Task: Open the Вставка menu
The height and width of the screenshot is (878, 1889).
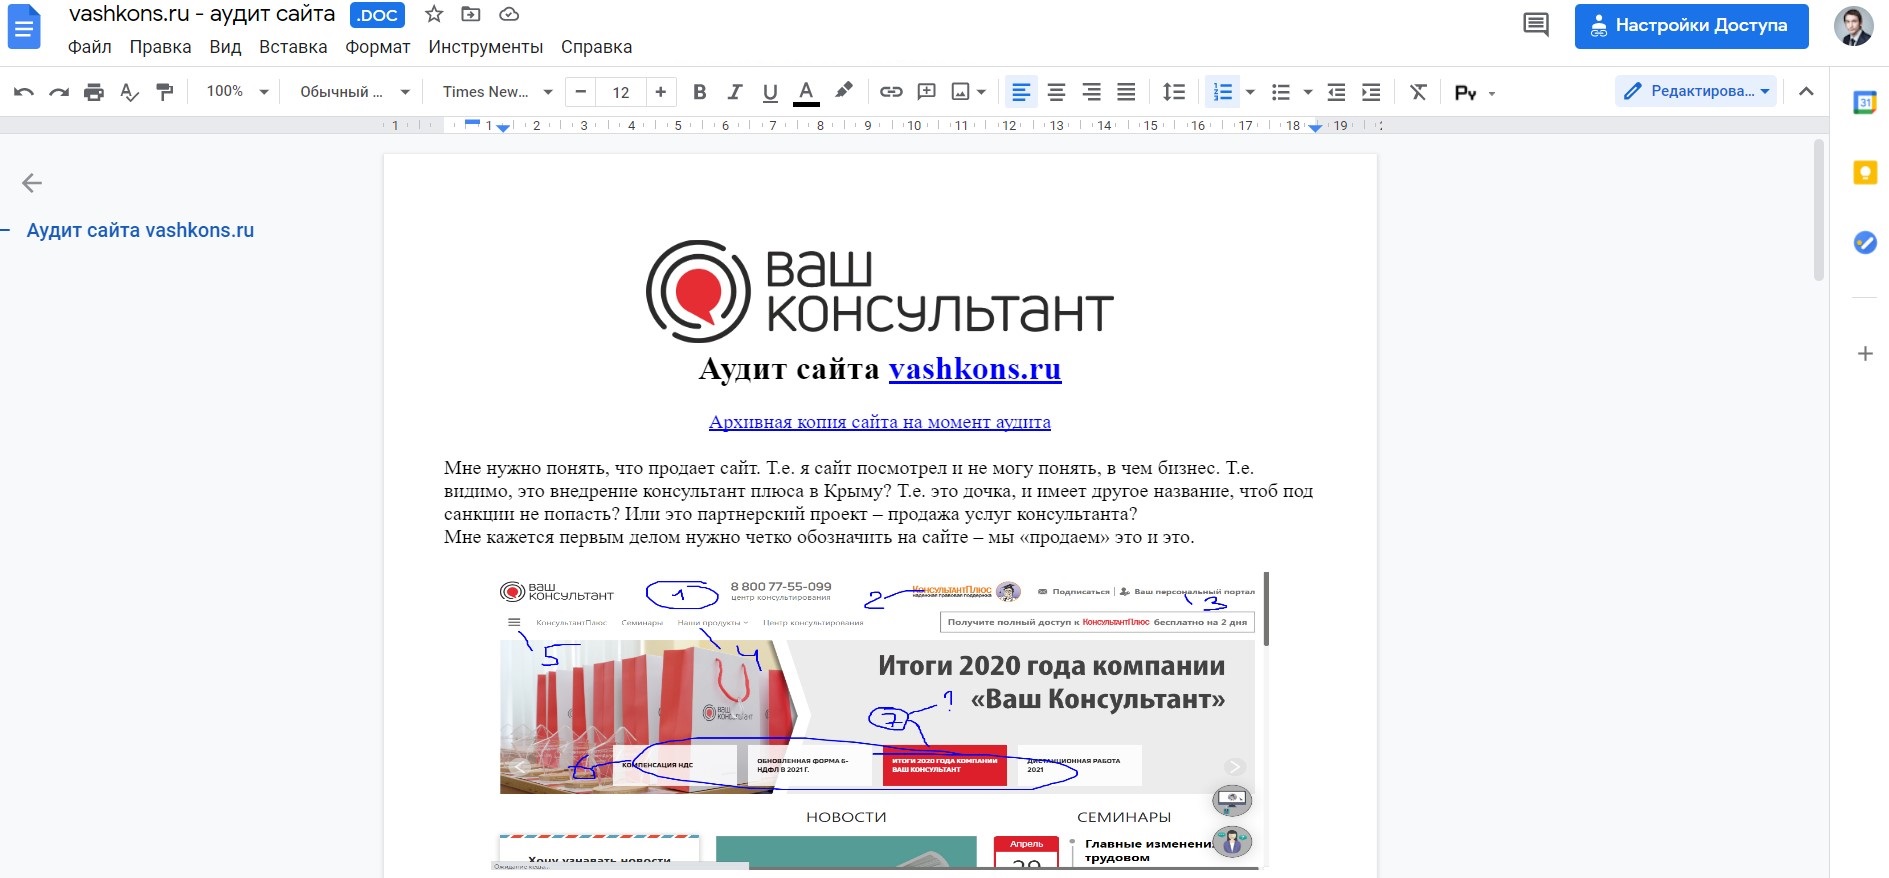Action: coord(293,47)
